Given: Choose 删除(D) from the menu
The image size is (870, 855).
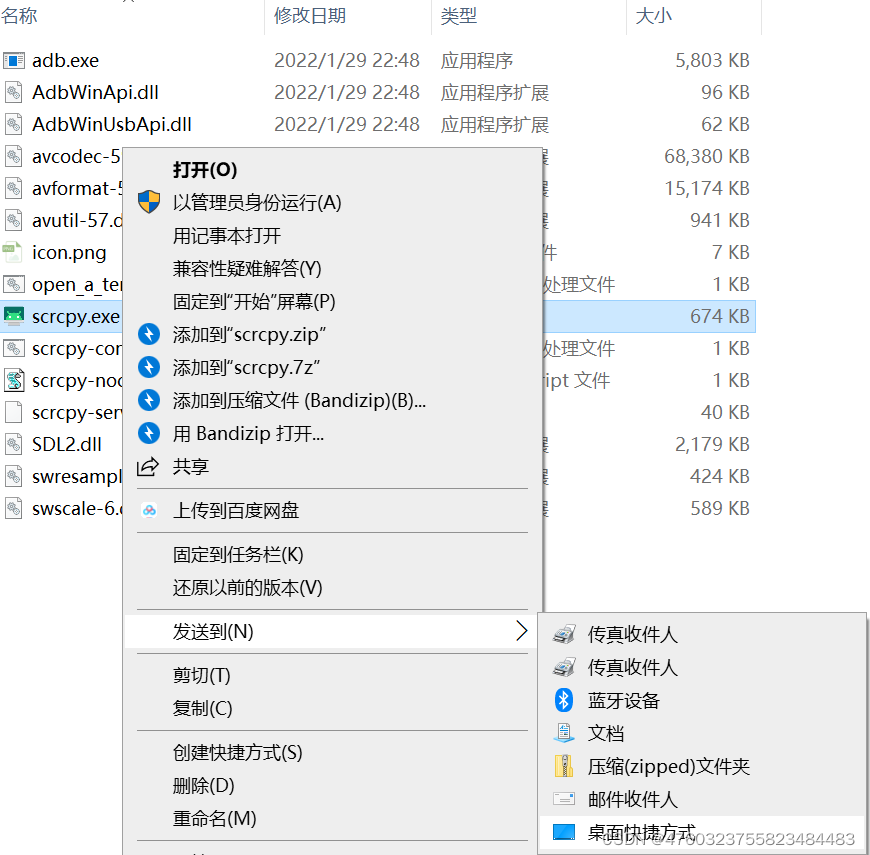Looking at the screenshot, I should (204, 786).
